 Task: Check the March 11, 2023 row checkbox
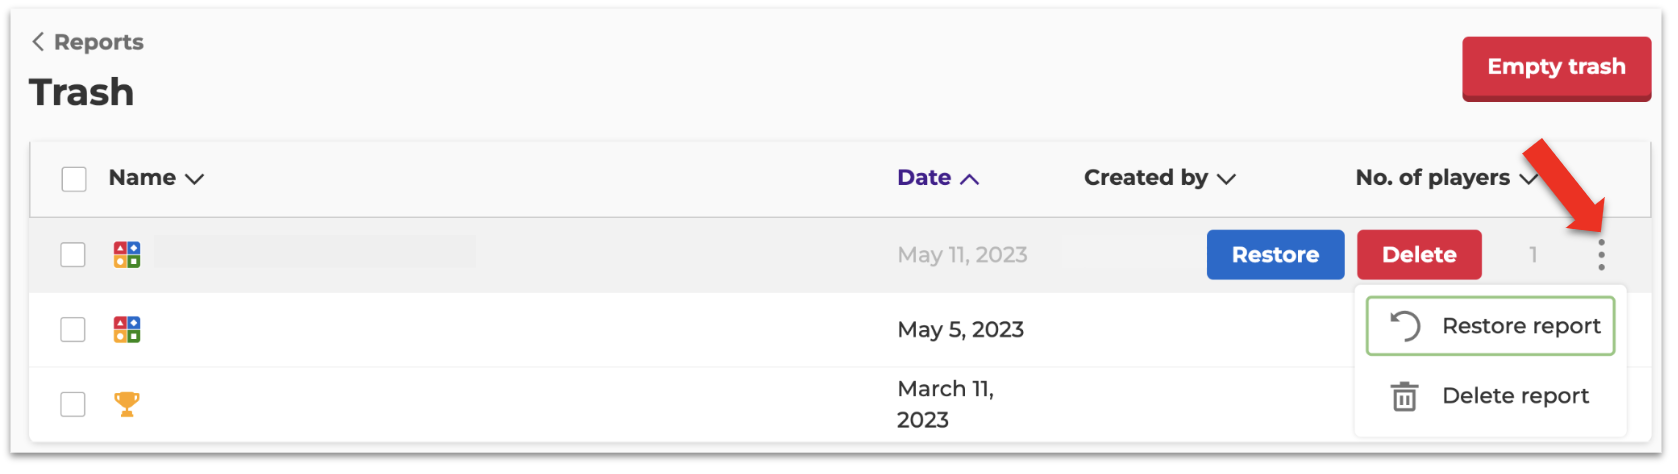73,404
